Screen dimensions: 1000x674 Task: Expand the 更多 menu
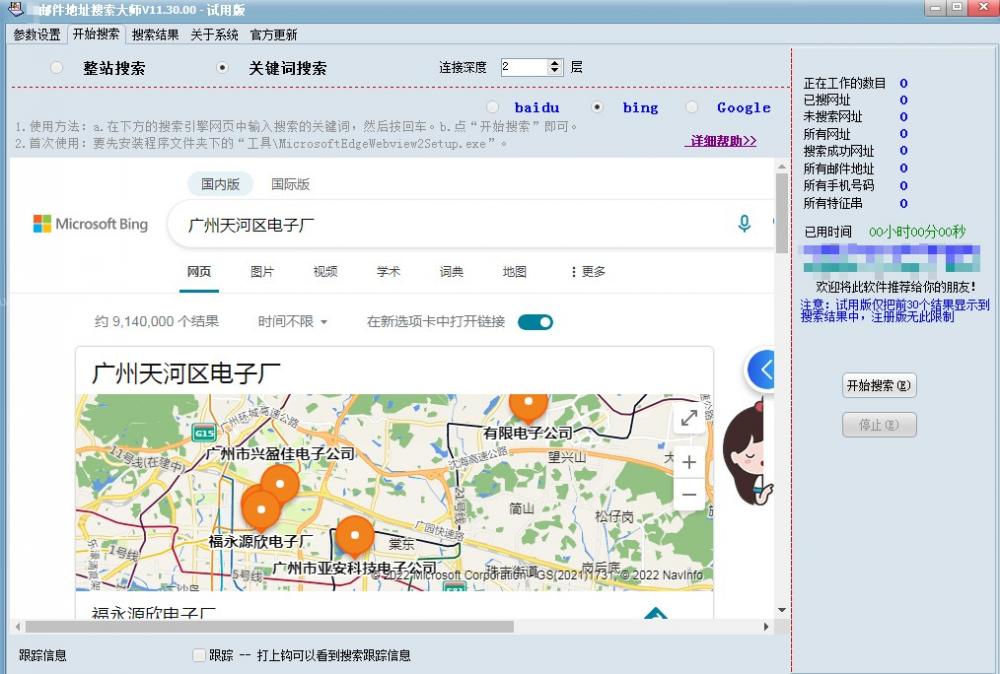(x=587, y=272)
